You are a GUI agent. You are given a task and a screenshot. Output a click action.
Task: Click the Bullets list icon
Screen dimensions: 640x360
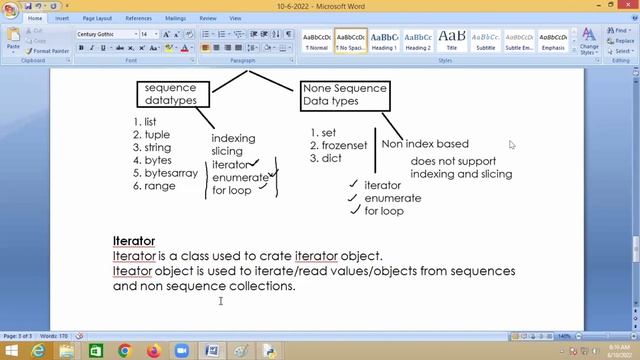(206, 34)
